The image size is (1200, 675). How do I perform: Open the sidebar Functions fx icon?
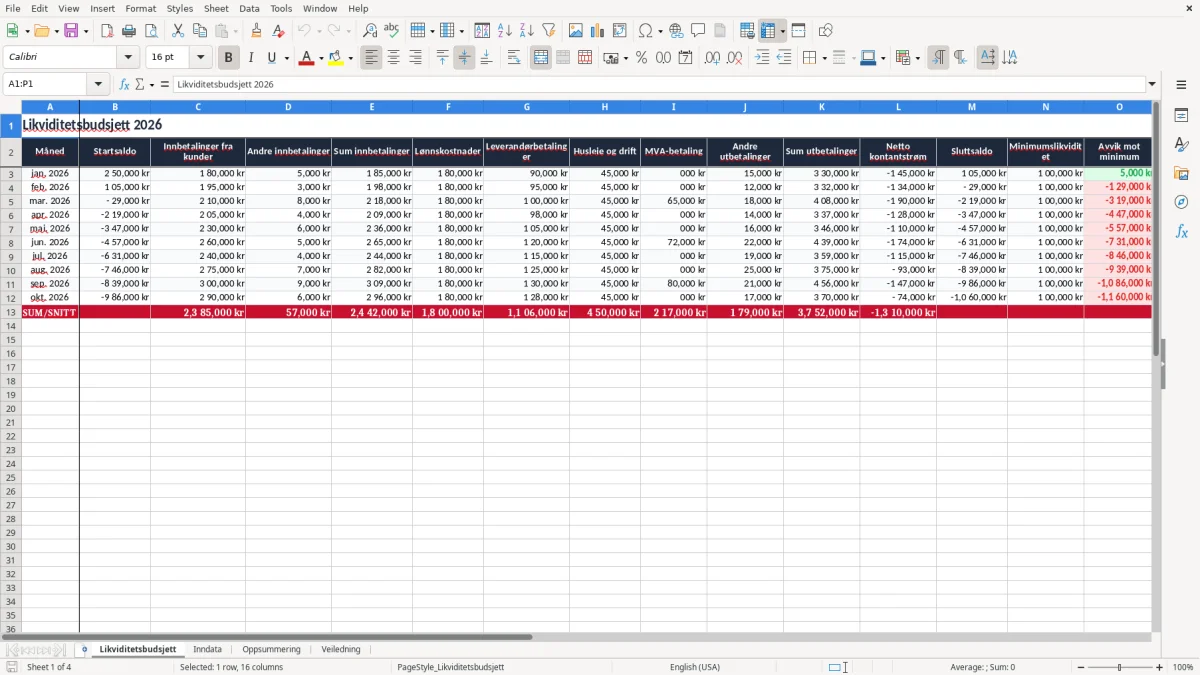[1181, 231]
